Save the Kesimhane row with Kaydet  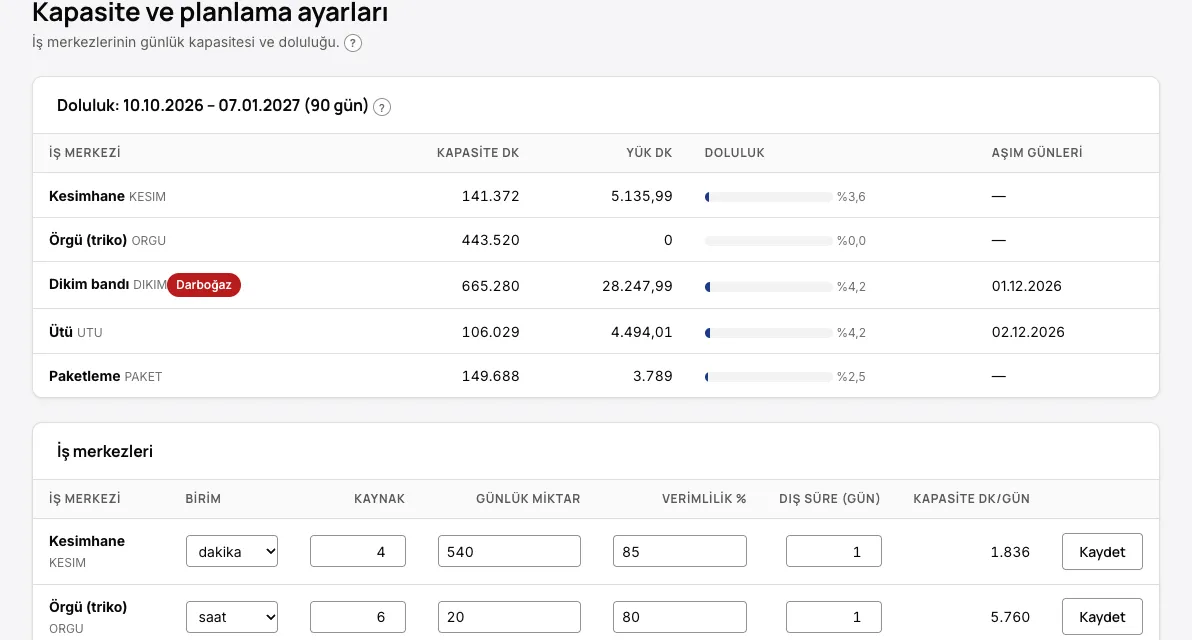pyautogui.click(x=1102, y=552)
